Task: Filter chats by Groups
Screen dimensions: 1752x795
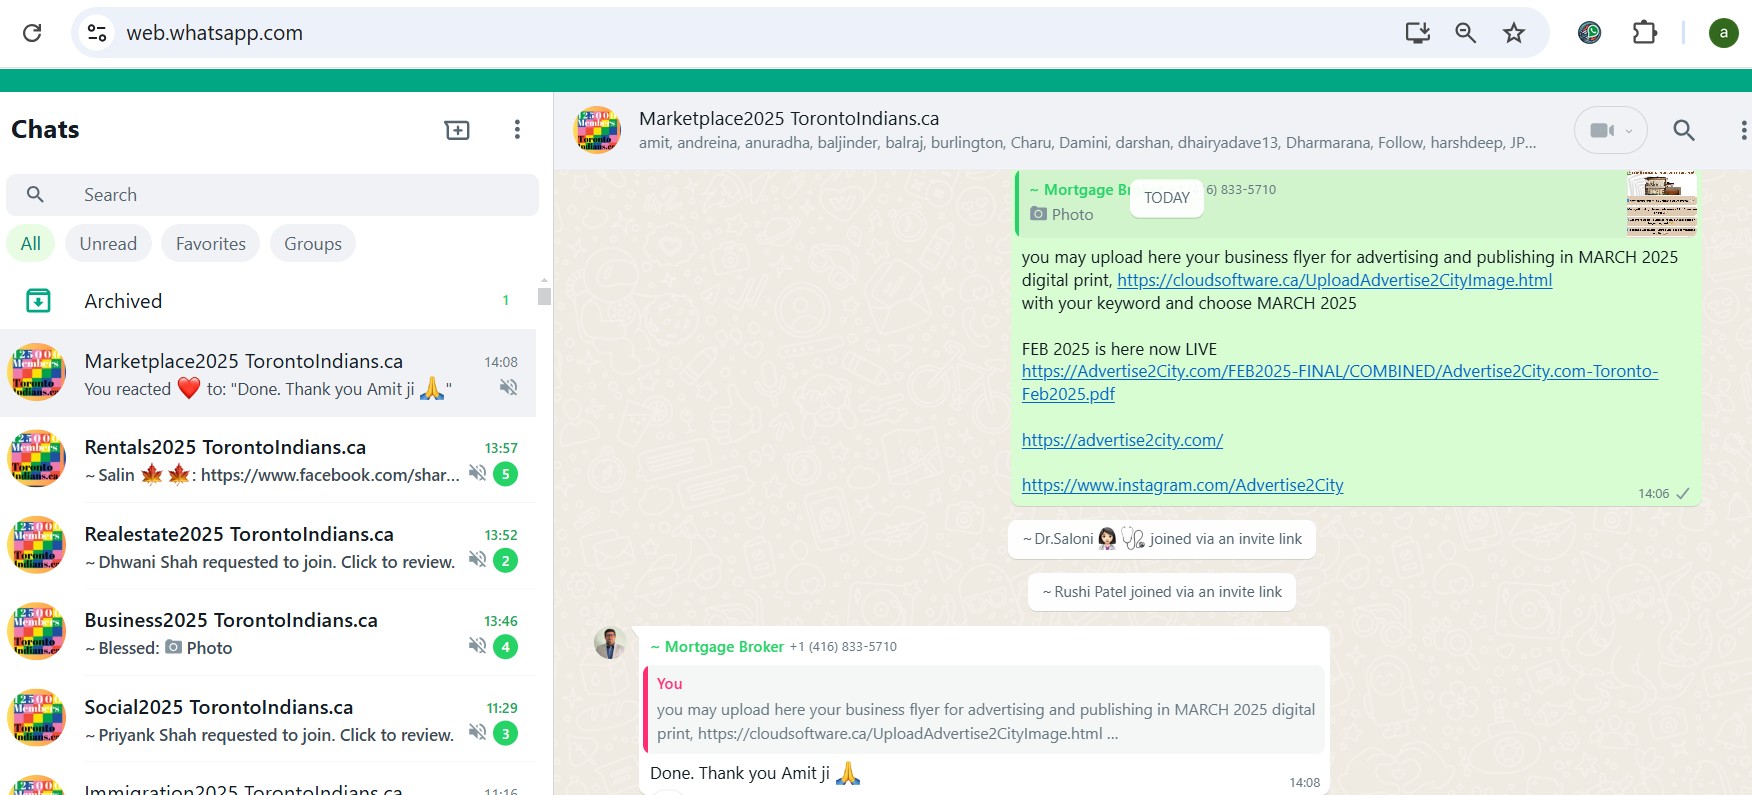Action: pos(312,244)
